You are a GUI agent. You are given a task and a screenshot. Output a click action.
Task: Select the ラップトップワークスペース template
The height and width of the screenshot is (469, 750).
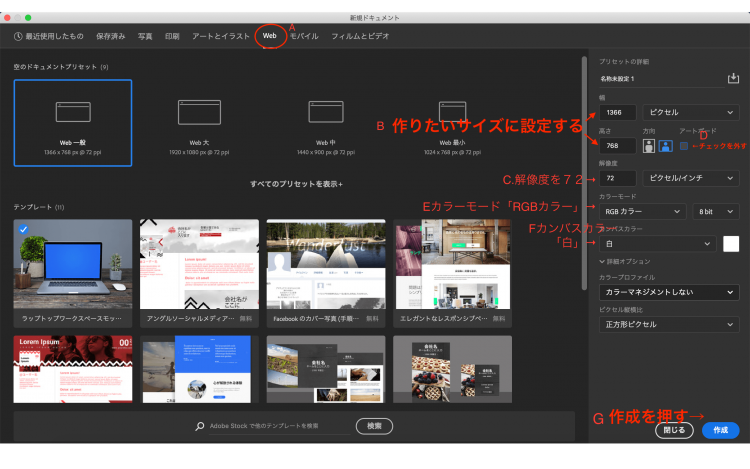pos(73,273)
